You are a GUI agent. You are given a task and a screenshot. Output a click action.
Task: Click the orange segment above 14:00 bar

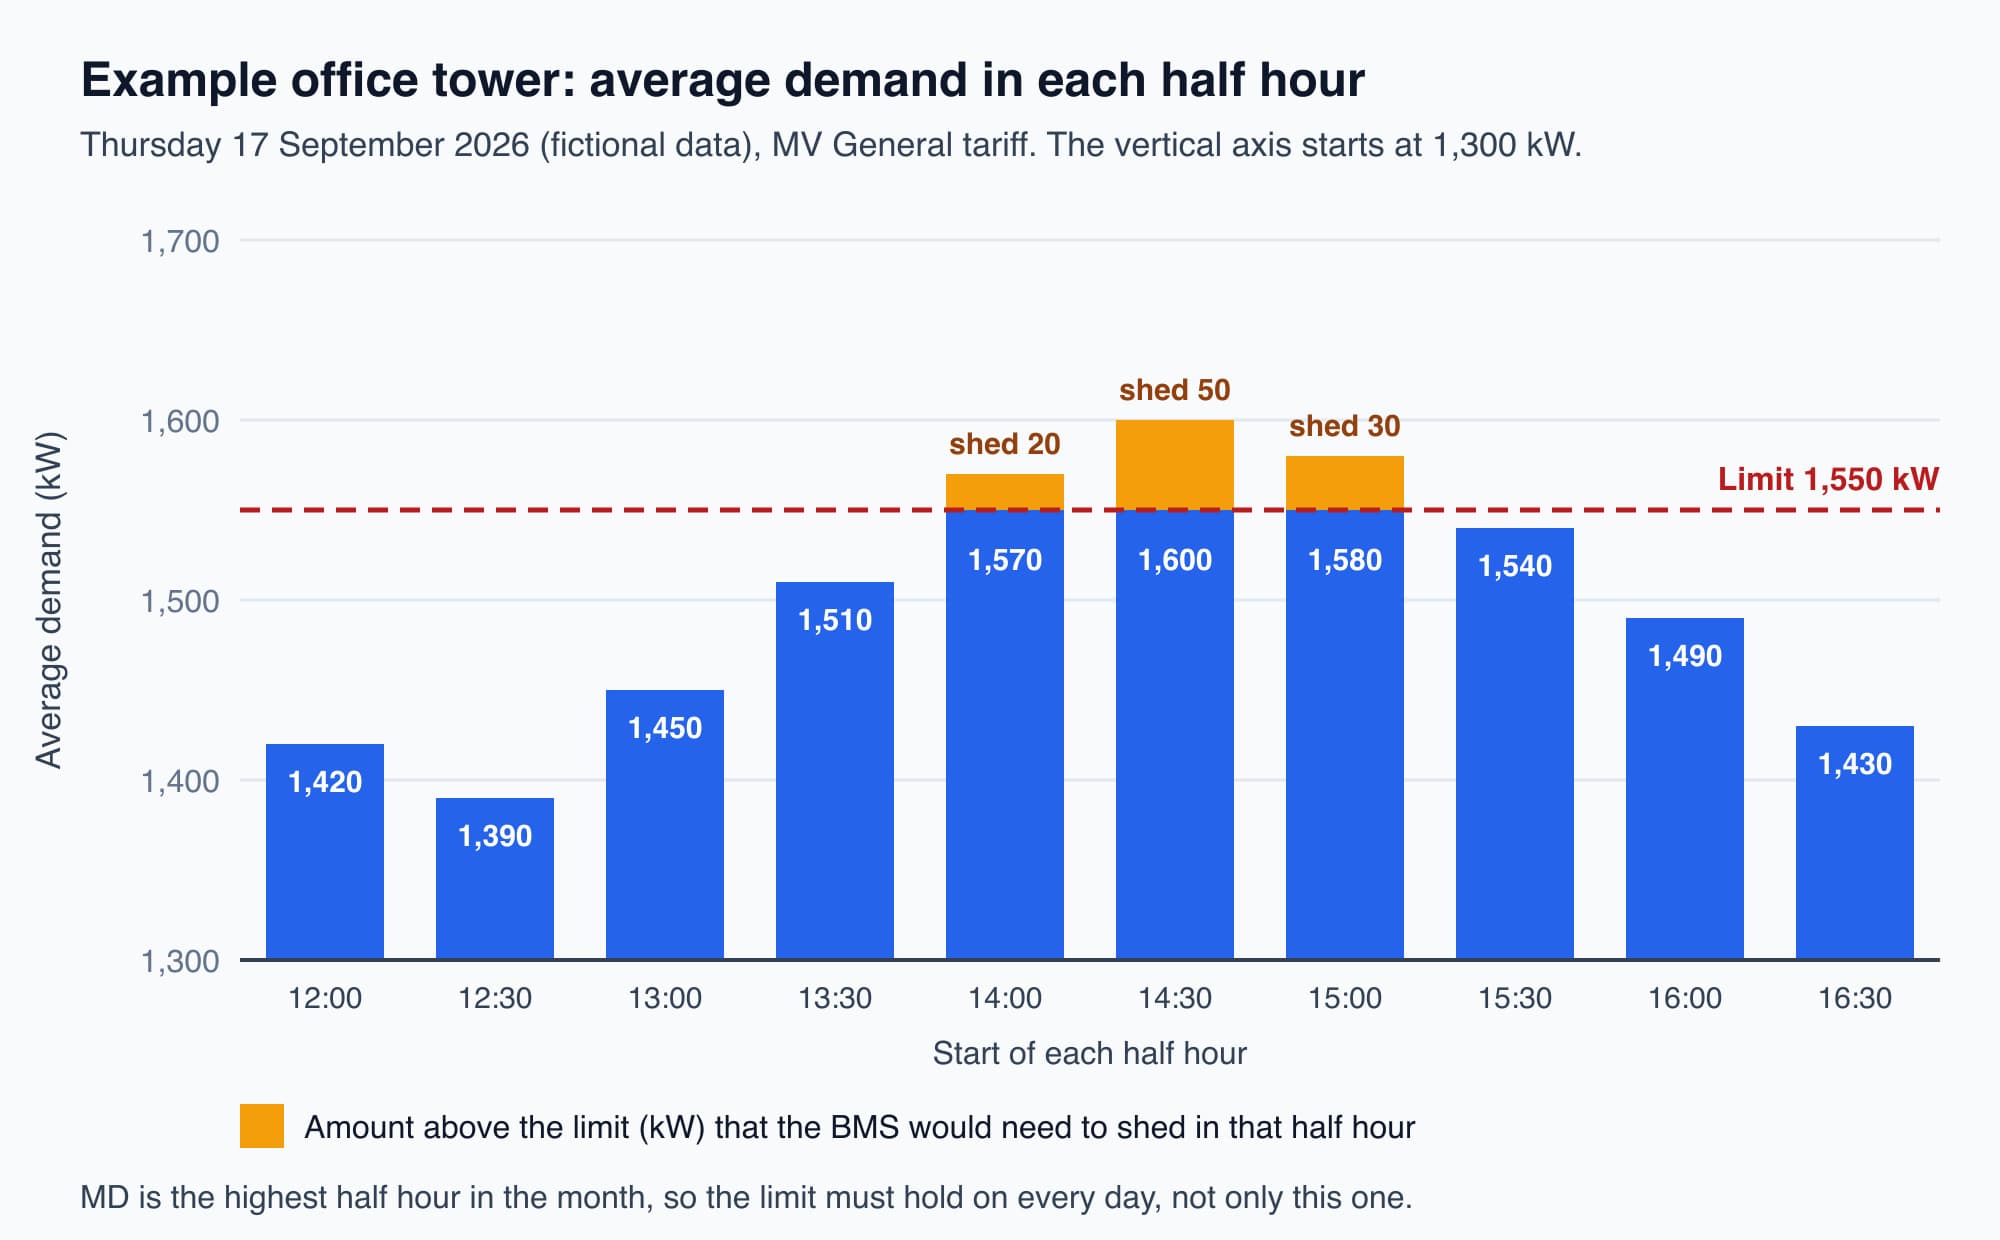tap(1005, 492)
